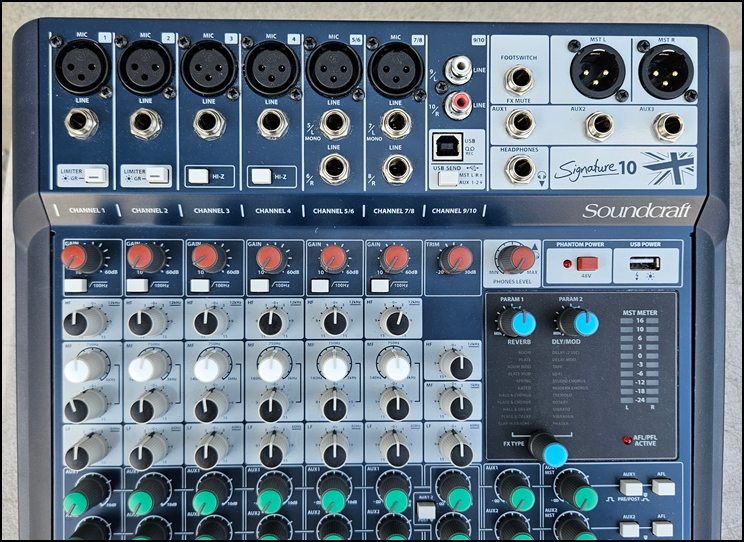Image resolution: width=744 pixels, height=542 pixels.
Task: Click the AFL/PFL ACTIVE red LED
Action: point(627,440)
